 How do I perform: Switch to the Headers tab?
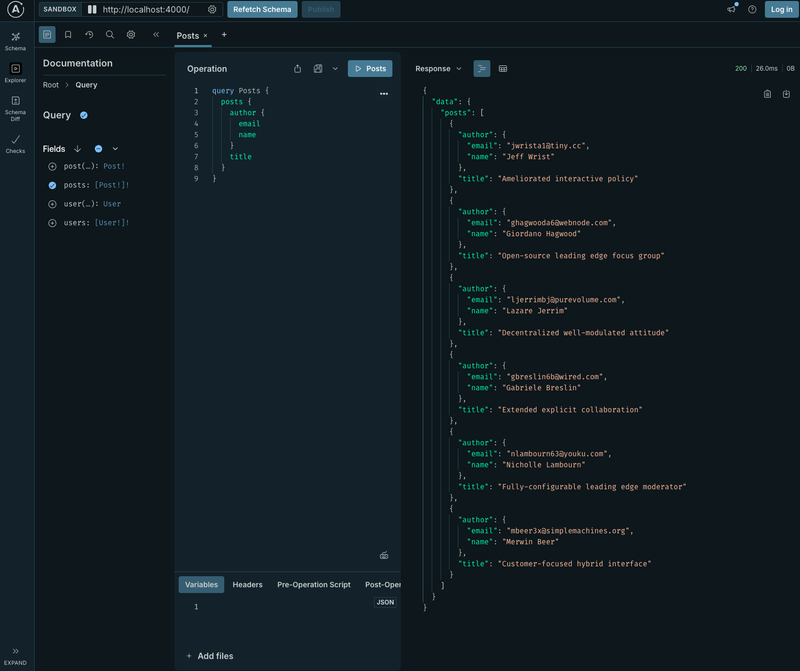coord(247,585)
